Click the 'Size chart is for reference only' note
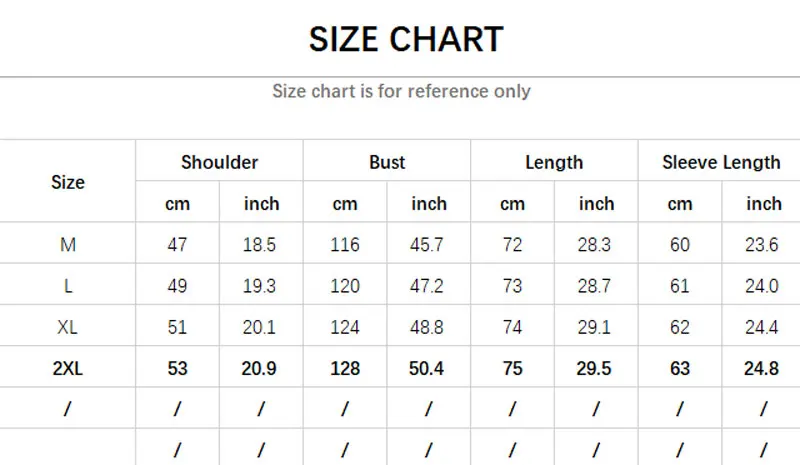Image resolution: width=800 pixels, height=465 pixels. coord(401,91)
